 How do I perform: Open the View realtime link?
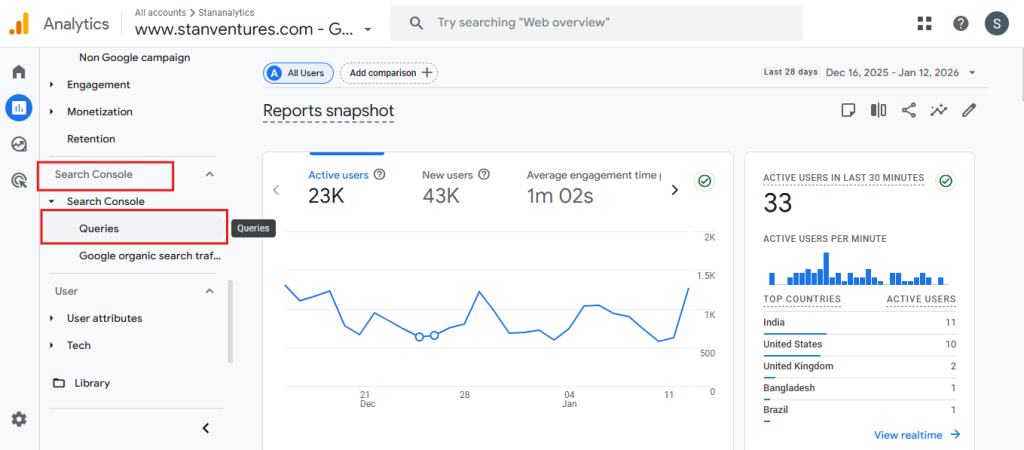click(x=916, y=435)
